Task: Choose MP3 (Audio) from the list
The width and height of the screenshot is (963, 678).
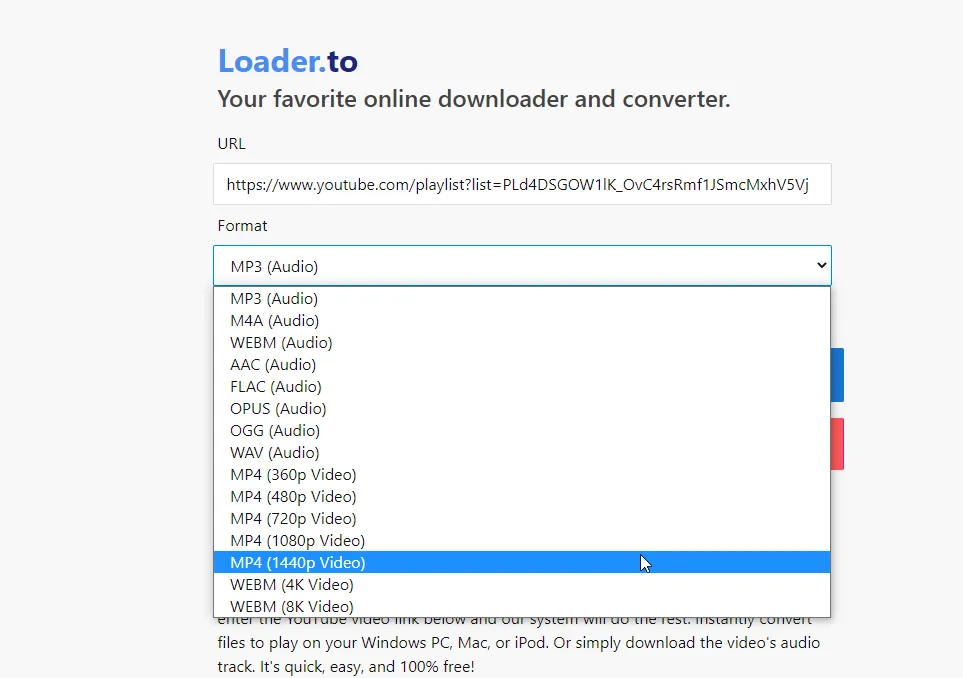Action: click(x=522, y=298)
